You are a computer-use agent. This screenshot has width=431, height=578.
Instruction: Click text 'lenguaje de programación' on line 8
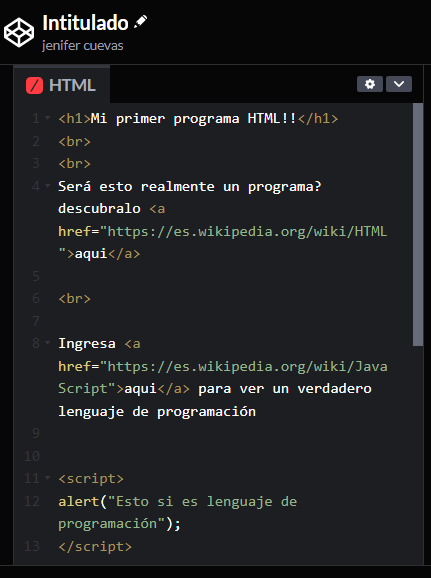[157, 411]
